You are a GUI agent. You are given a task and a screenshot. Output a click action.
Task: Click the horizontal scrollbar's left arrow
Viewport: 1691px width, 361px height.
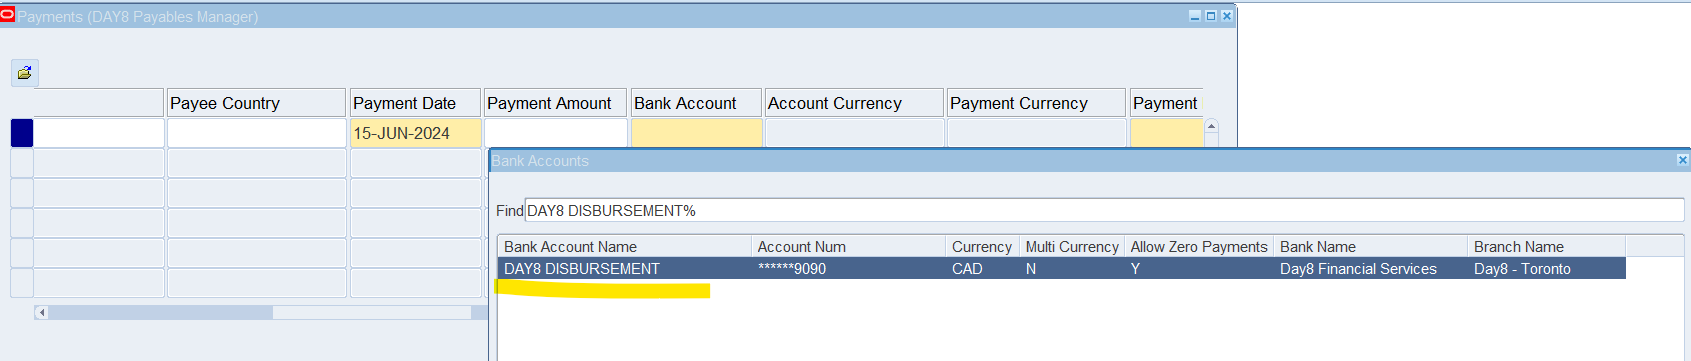[x=41, y=313]
